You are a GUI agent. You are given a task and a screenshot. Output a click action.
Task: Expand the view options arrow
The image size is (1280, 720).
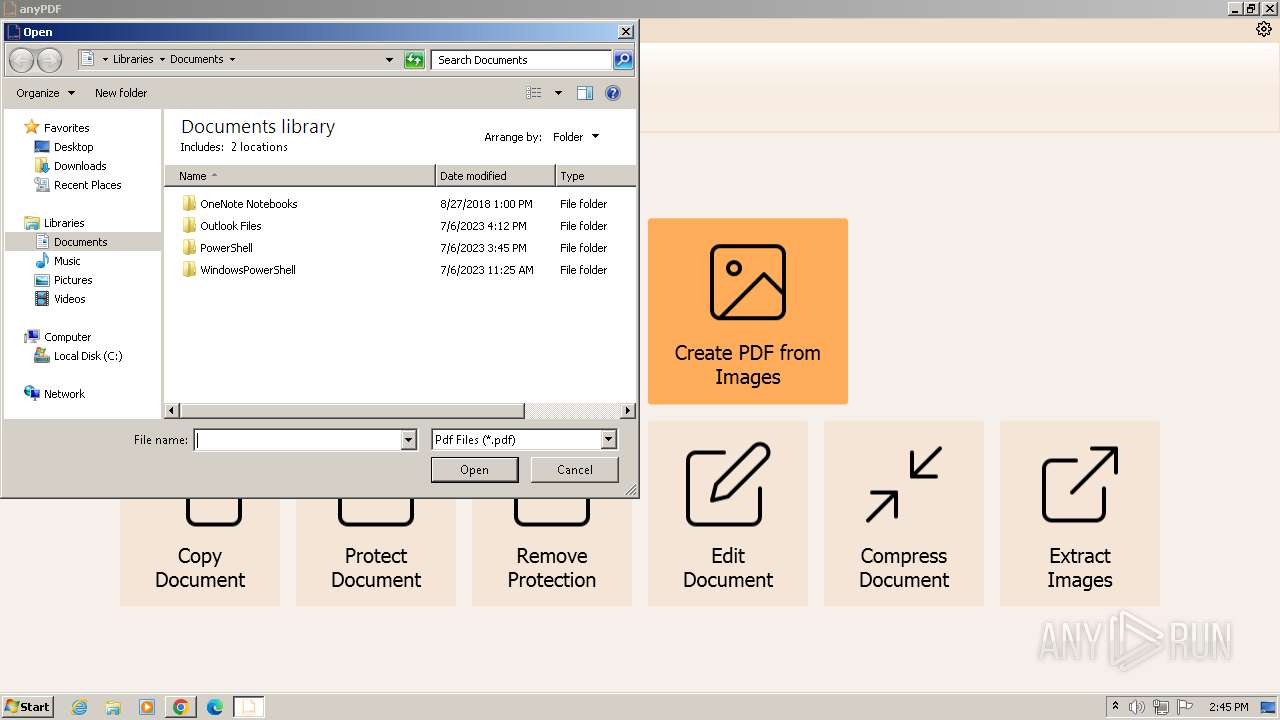tap(558, 93)
